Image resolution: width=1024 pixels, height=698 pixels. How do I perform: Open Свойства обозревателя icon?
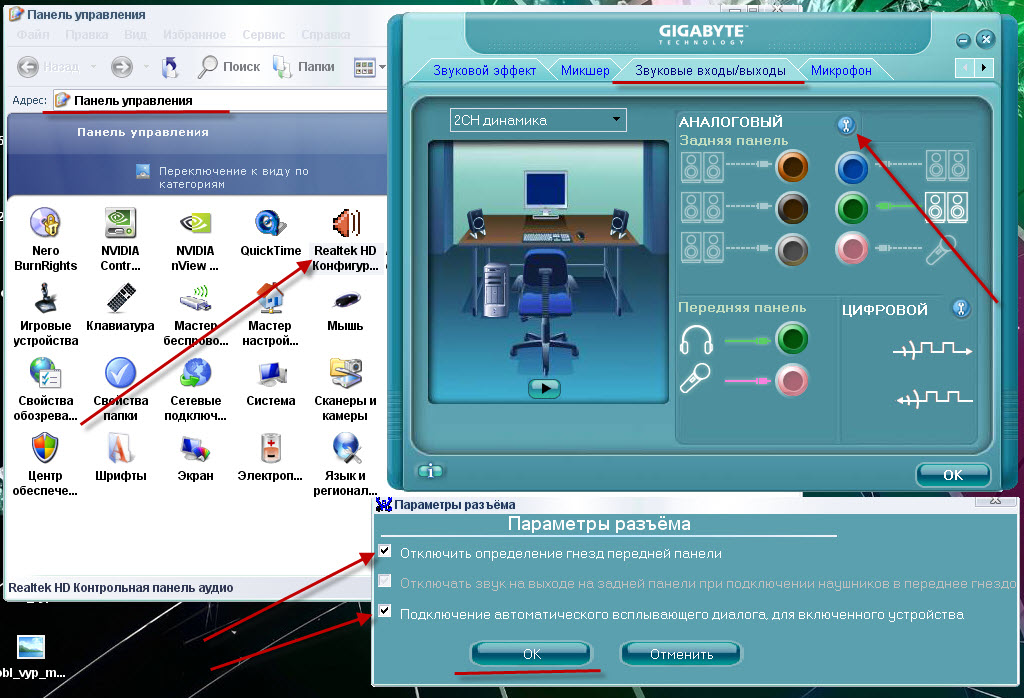tap(45, 389)
